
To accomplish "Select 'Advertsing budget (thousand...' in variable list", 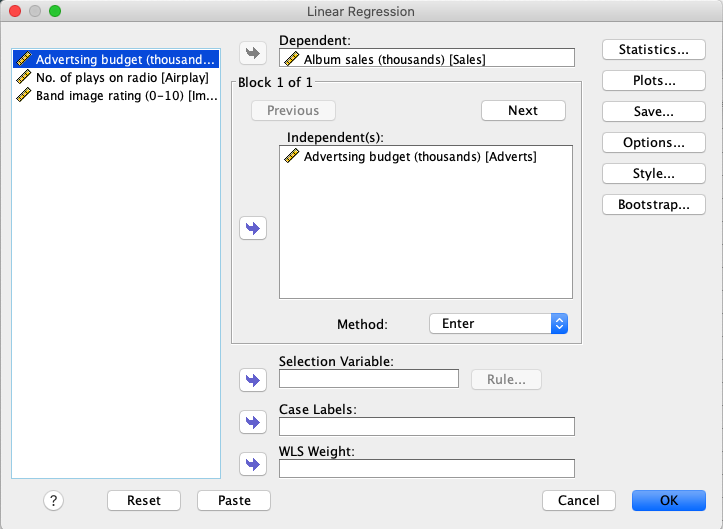I will pyautogui.click(x=116, y=59).
